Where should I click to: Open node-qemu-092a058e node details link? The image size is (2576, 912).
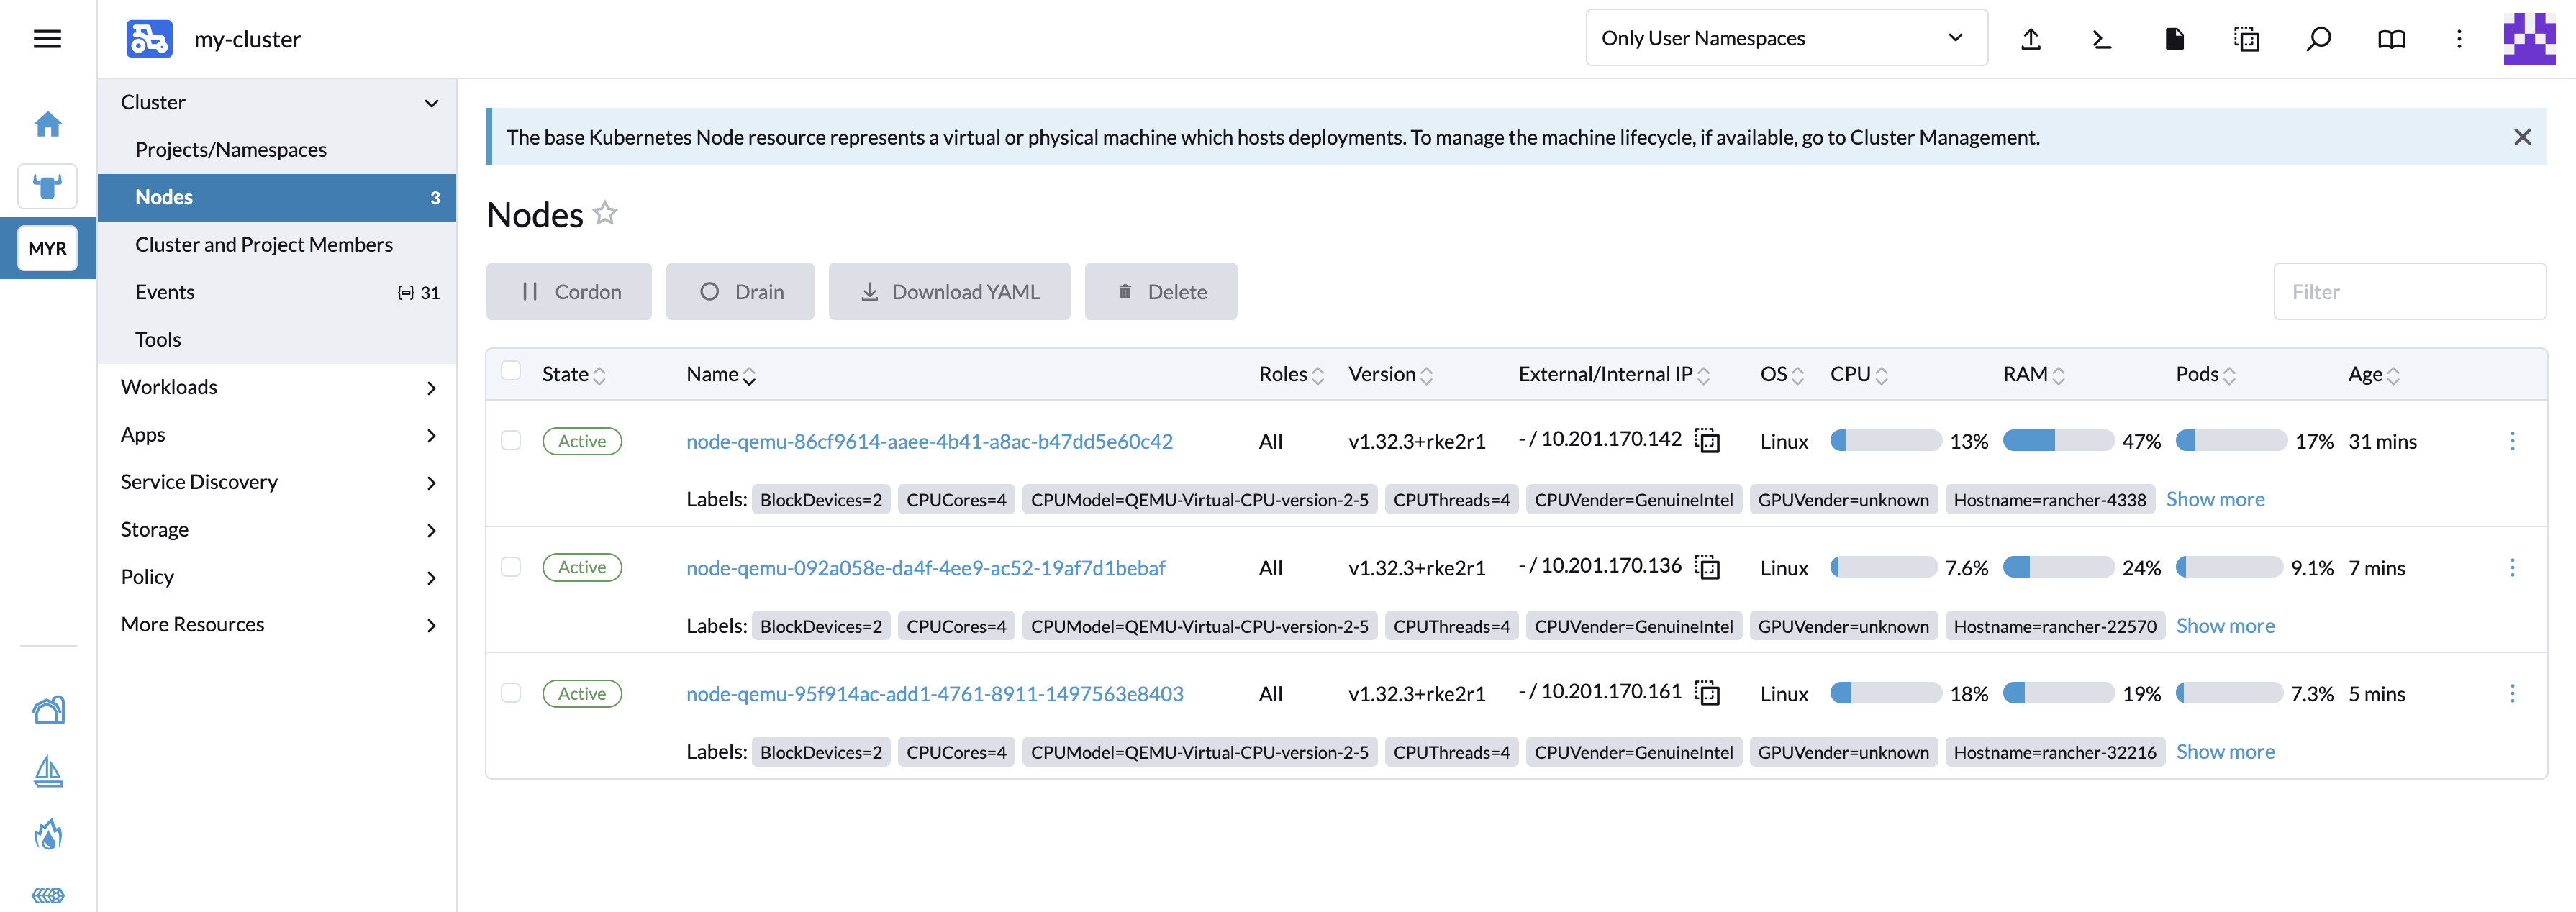(x=925, y=568)
